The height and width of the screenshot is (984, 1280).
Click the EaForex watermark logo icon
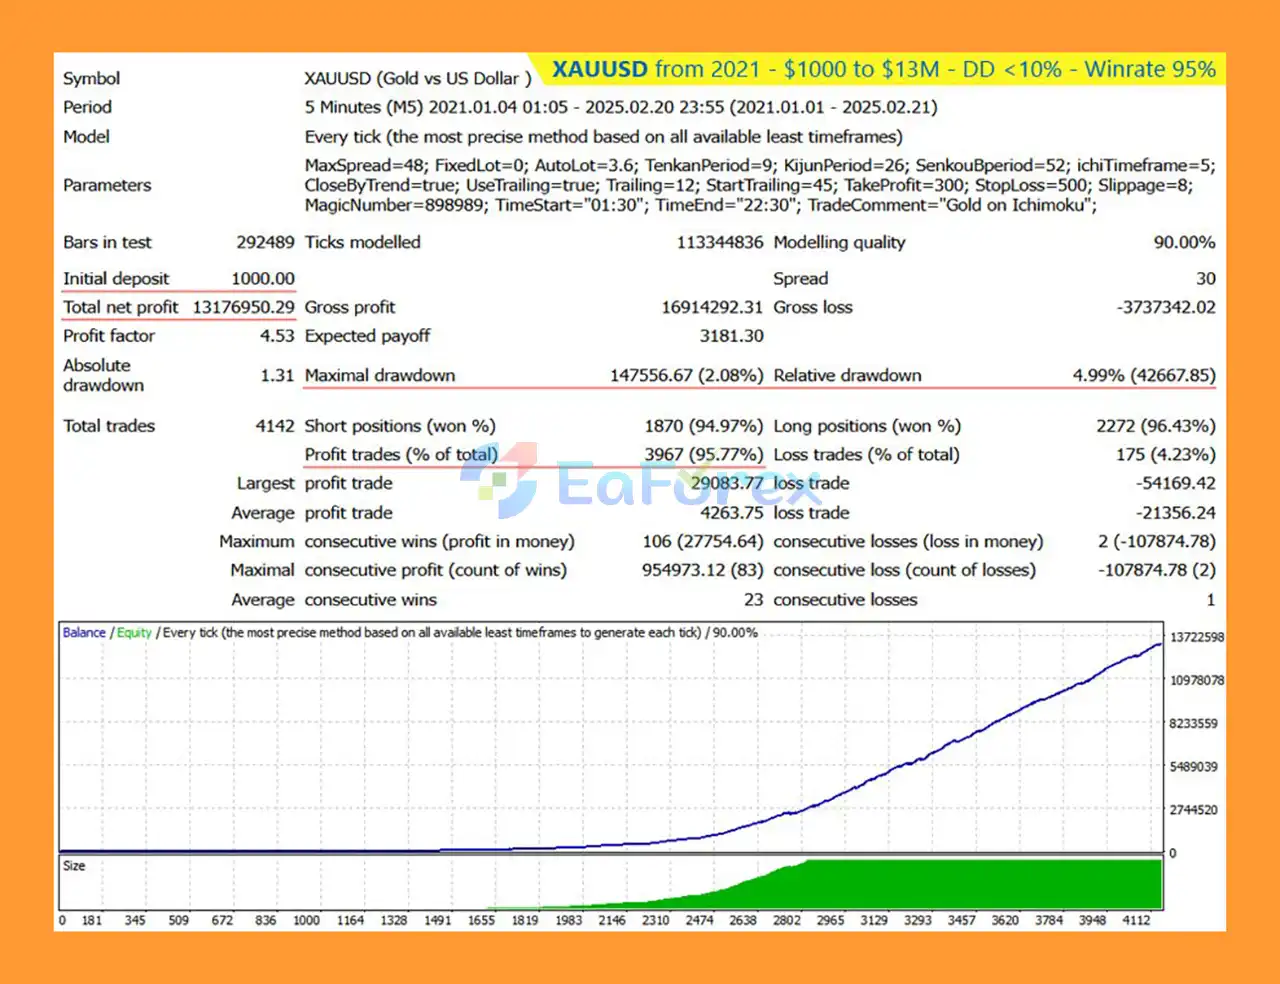[499, 481]
